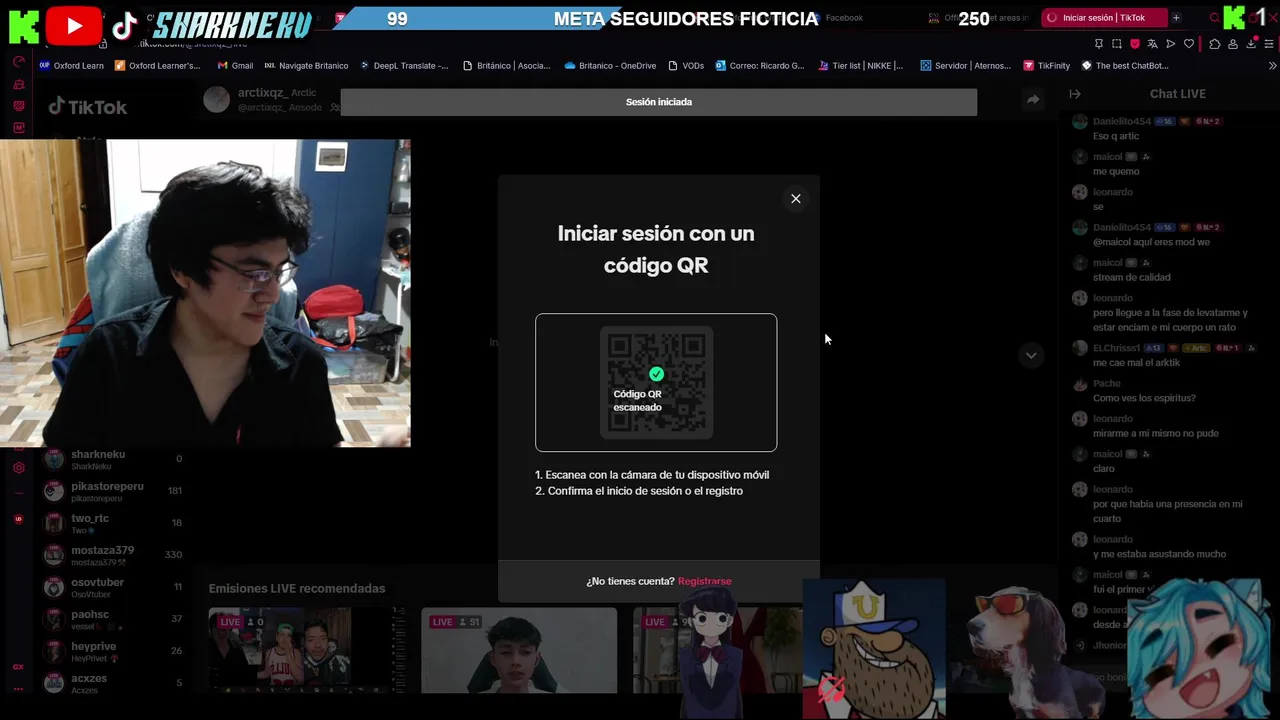Open the sharkneku live channel row
This screenshot has width=1280, height=720.
coord(113,459)
